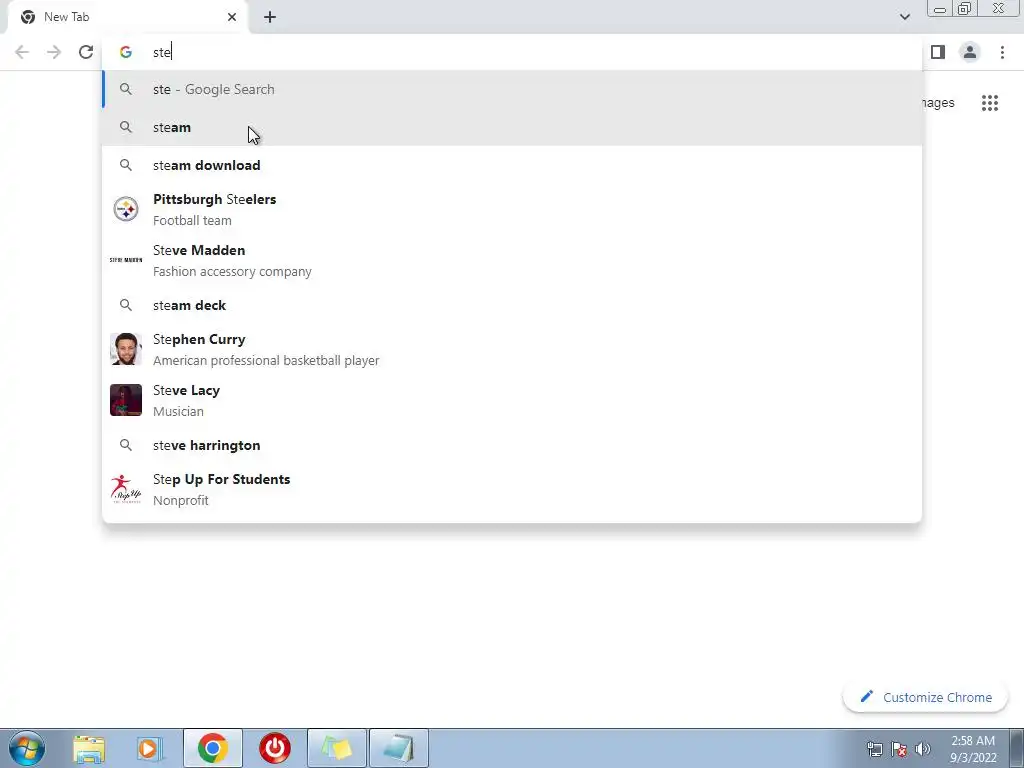This screenshot has width=1024, height=768.
Task: Click the taskbar clock and date
Action: (x=973, y=749)
